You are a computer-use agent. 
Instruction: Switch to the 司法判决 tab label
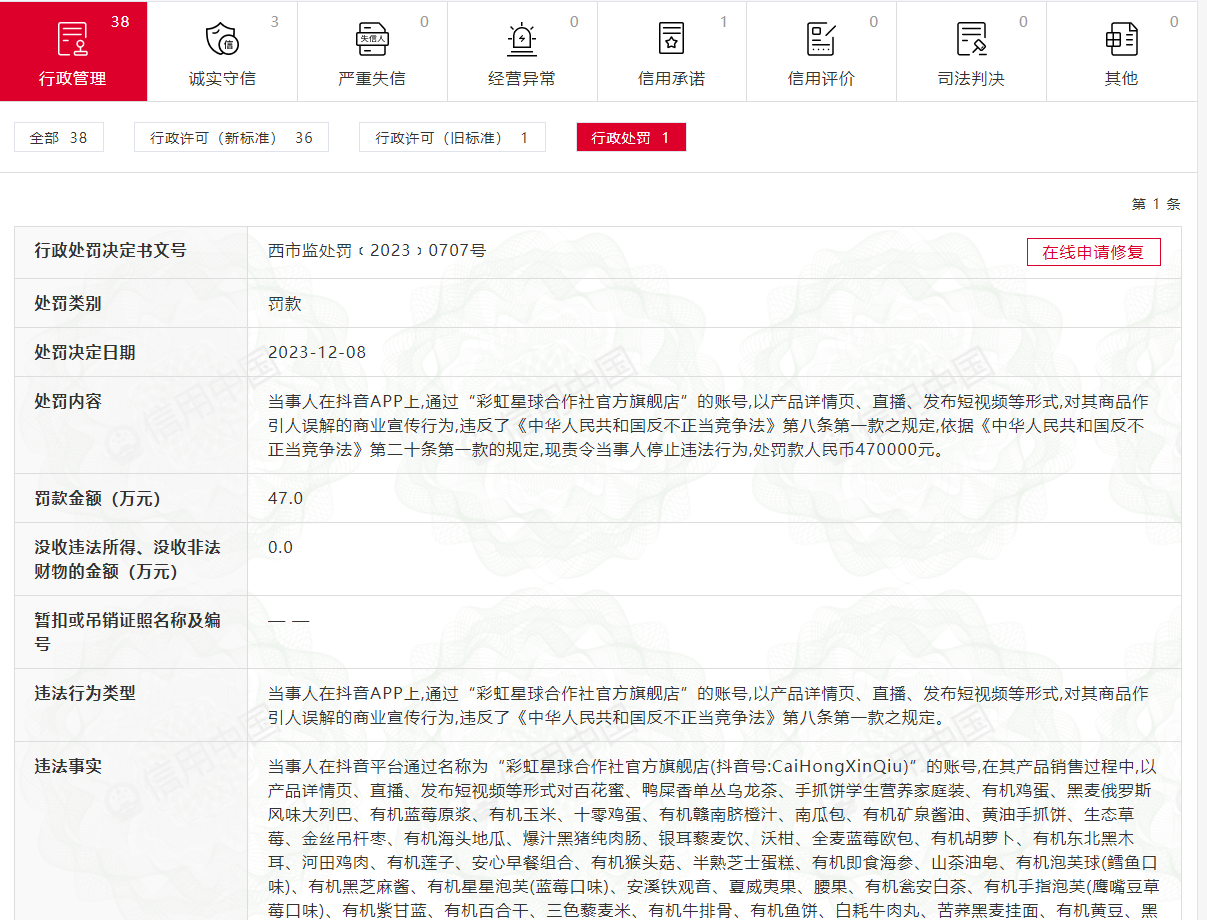971,78
